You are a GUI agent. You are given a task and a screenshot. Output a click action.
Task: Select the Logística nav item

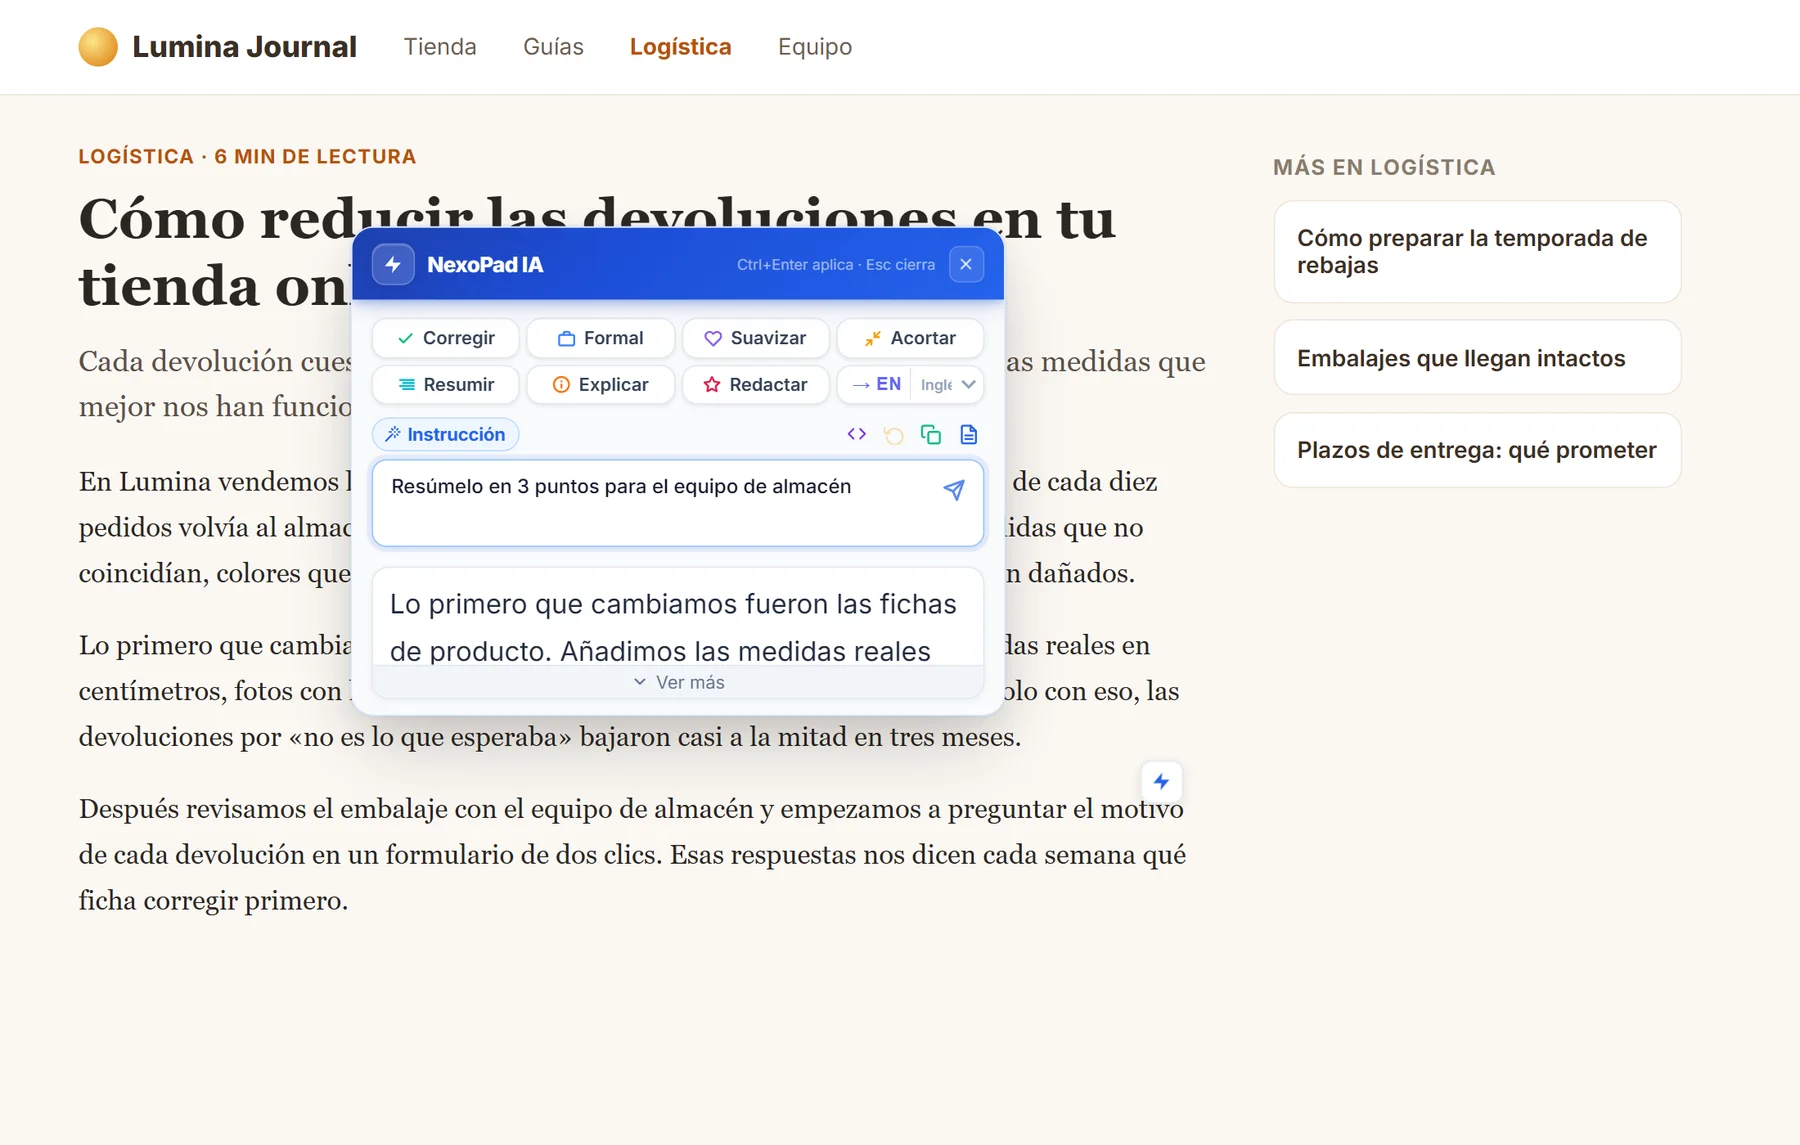click(680, 47)
